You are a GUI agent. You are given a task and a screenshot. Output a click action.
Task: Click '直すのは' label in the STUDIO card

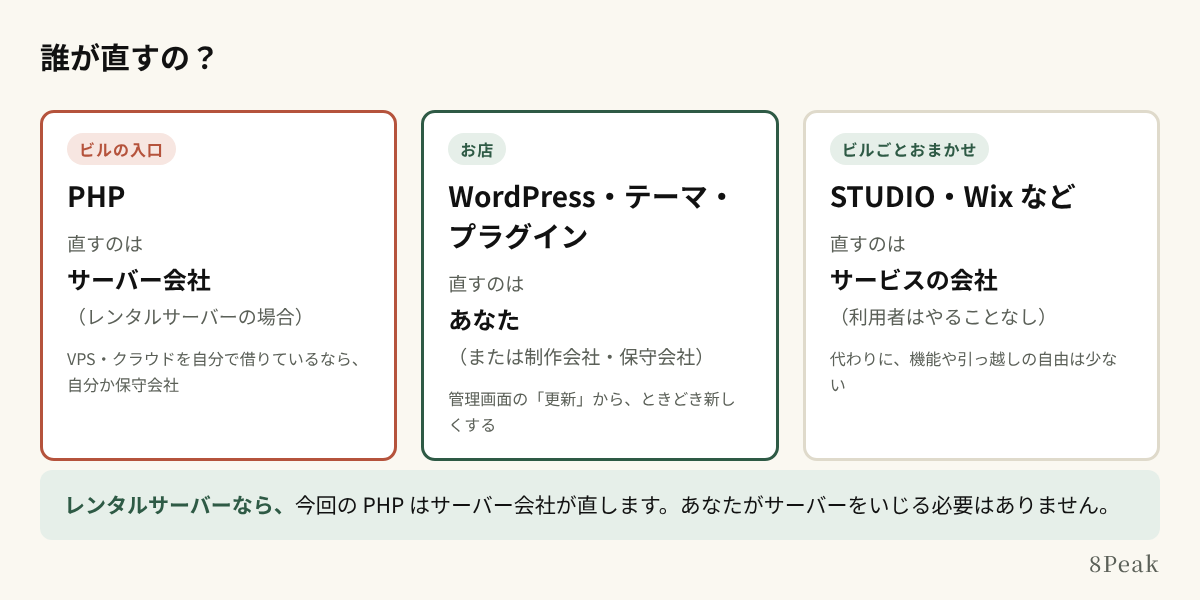pos(868,243)
